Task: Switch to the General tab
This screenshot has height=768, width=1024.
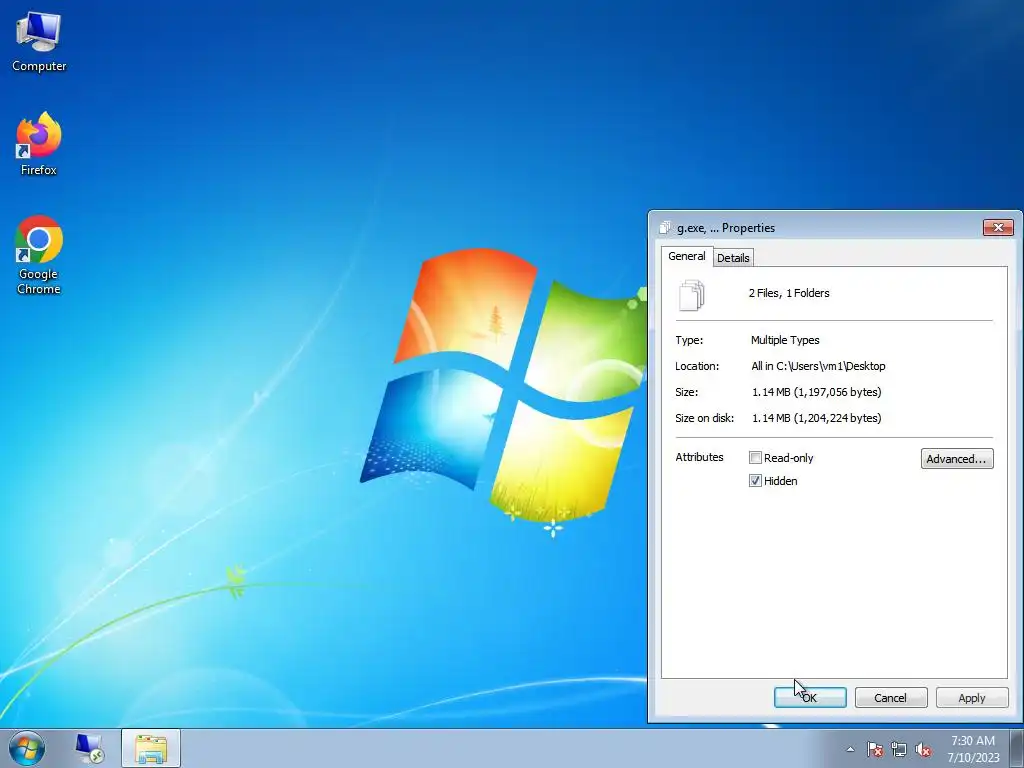Action: pos(686,256)
